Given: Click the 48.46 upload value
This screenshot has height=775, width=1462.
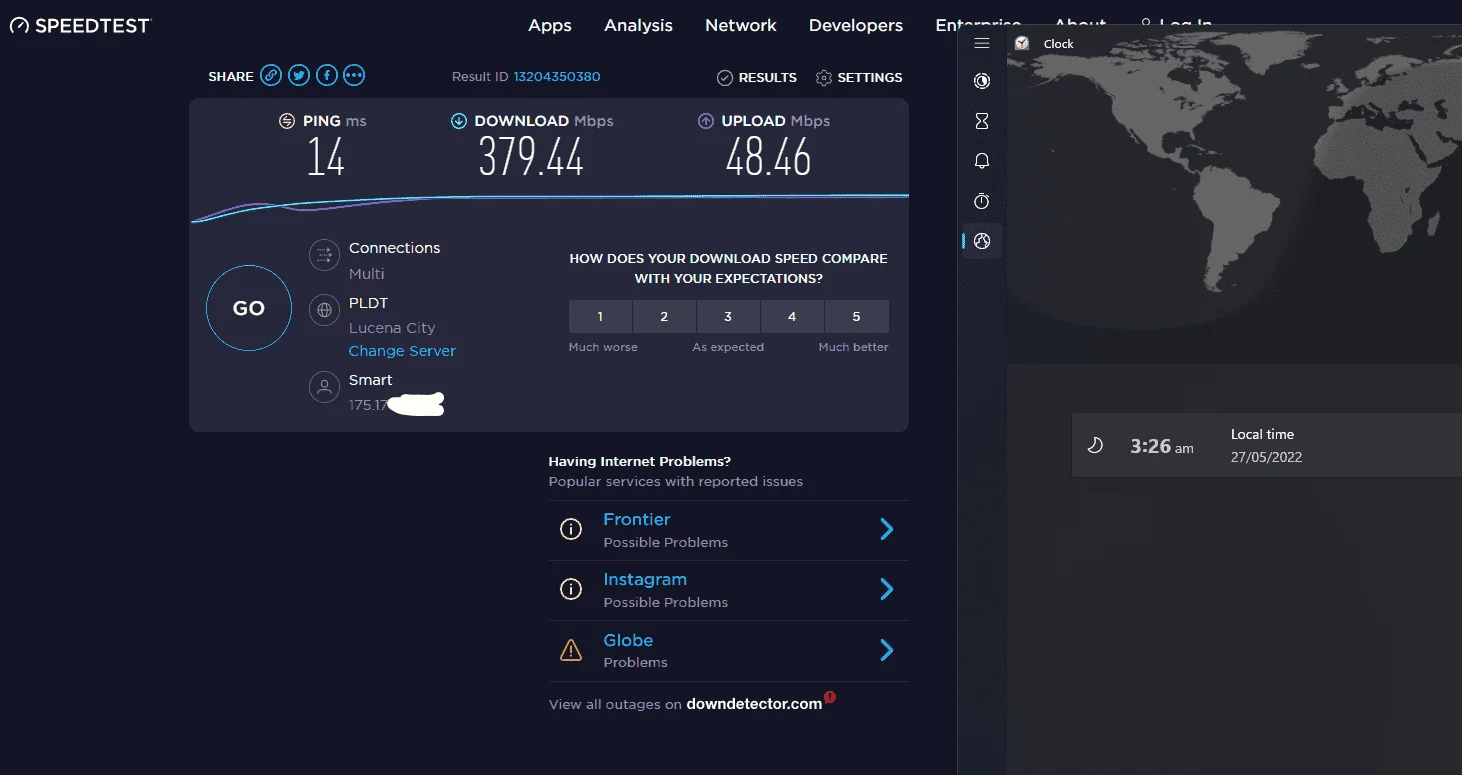Looking at the screenshot, I should coord(768,158).
